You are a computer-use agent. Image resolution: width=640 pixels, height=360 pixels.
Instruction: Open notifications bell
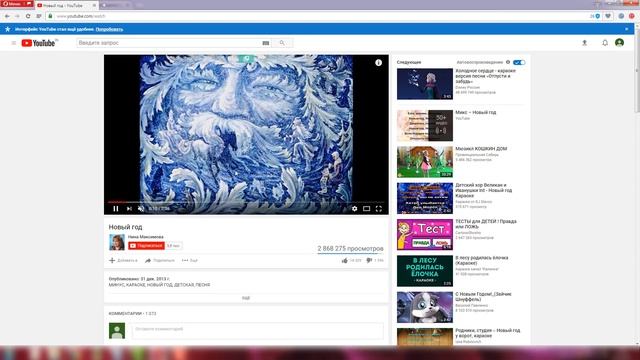click(605, 43)
